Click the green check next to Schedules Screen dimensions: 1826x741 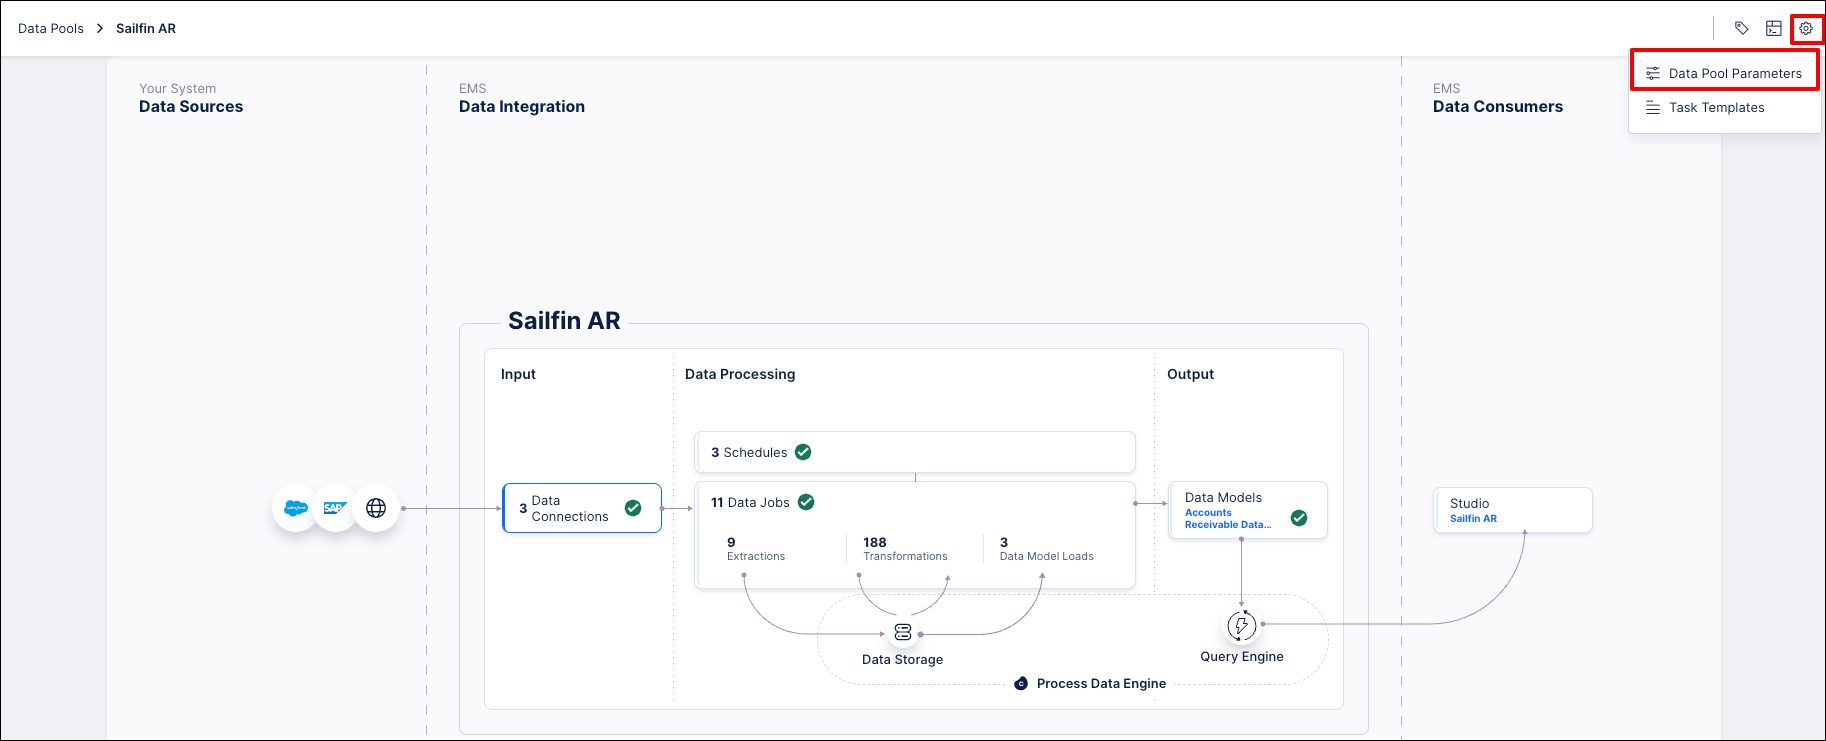click(803, 452)
